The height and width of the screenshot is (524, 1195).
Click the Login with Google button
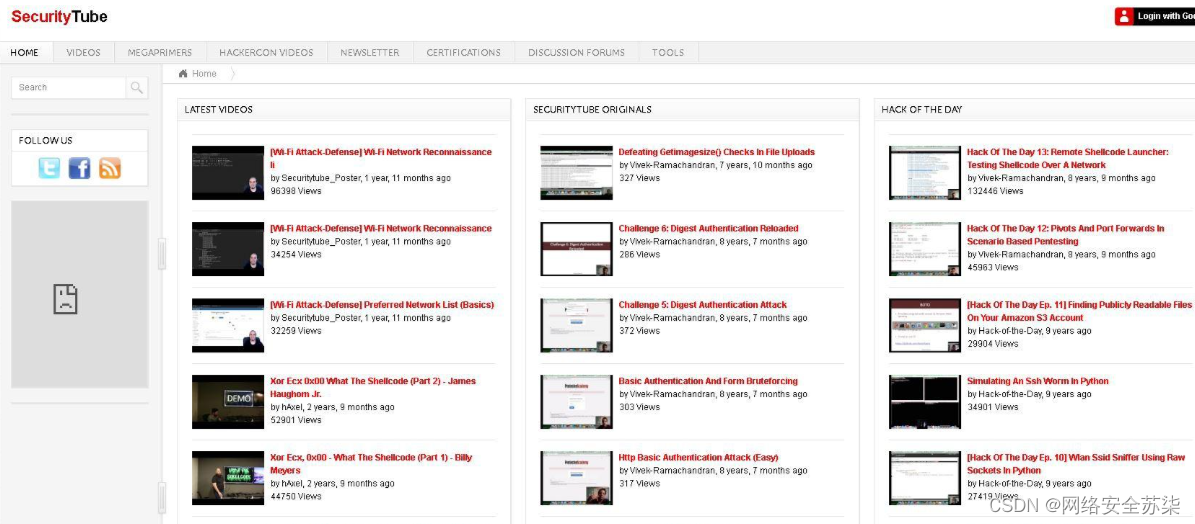(x=1155, y=16)
